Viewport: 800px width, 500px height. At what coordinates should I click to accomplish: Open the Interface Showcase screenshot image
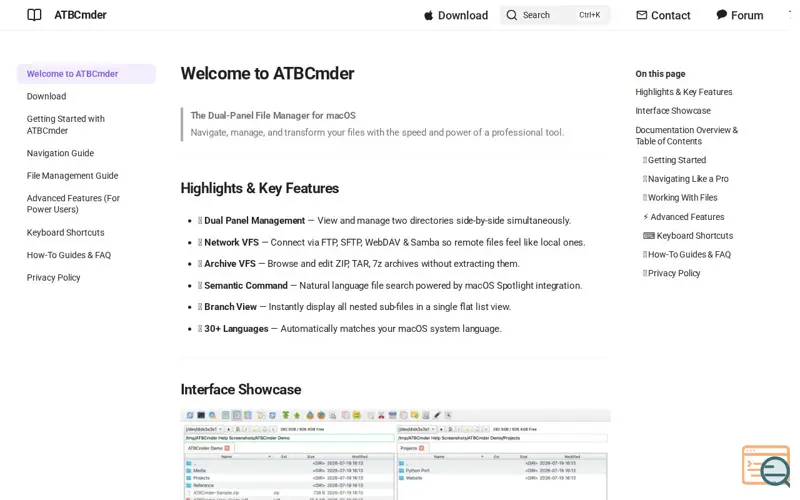pyautogui.click(x=395, y=455)
